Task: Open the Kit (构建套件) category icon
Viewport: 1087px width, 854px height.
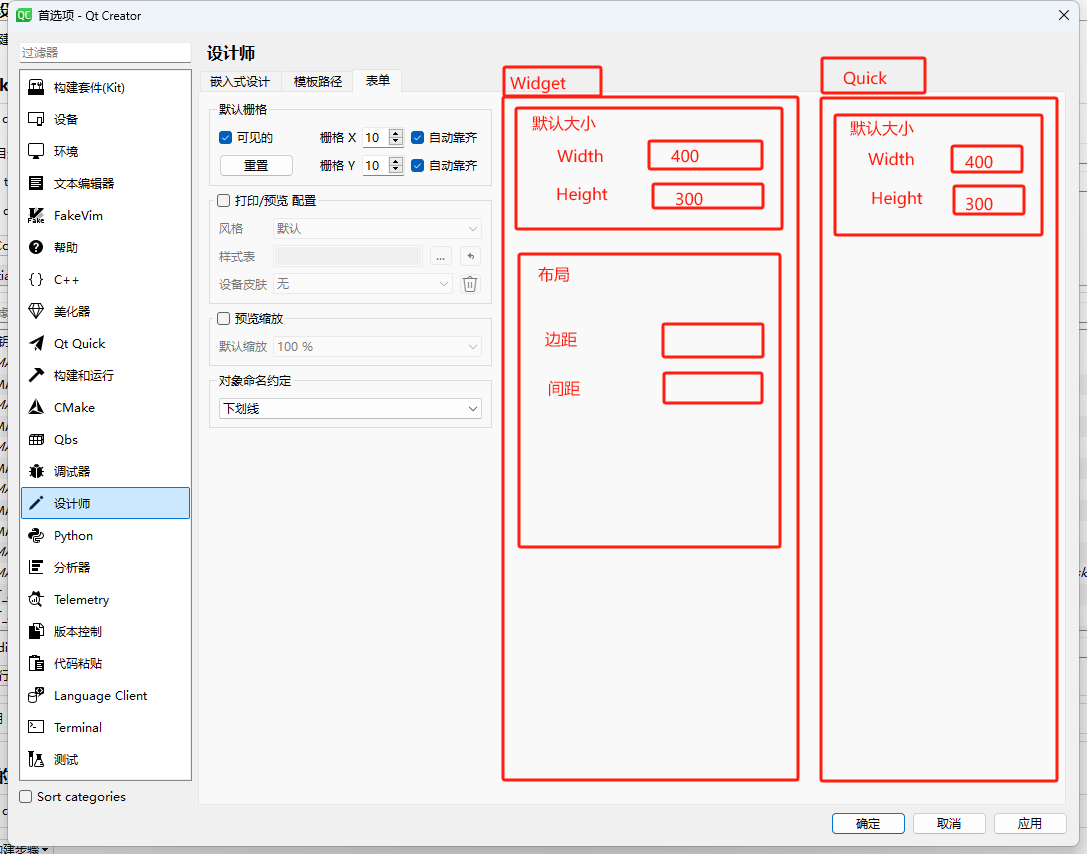Action: (36, 87)
